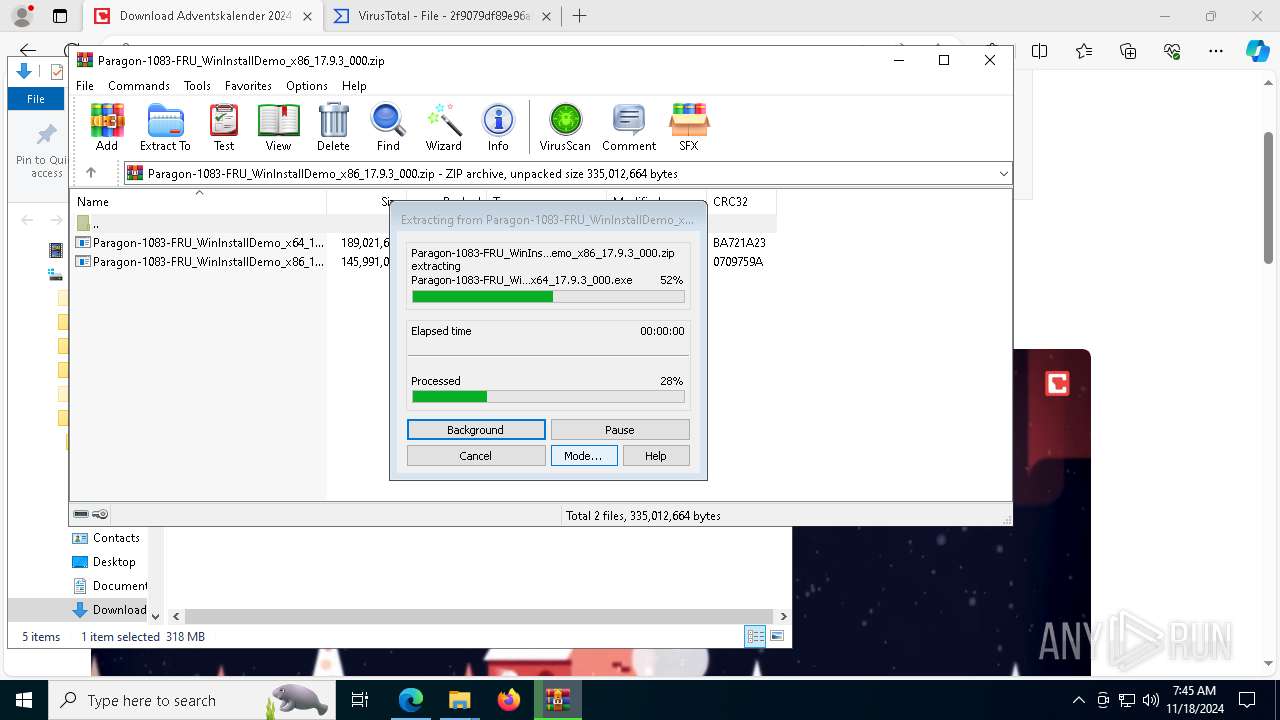Click the Processed total progress bar
Viewport: 1280px width, 720px height.
pos(548,397)
